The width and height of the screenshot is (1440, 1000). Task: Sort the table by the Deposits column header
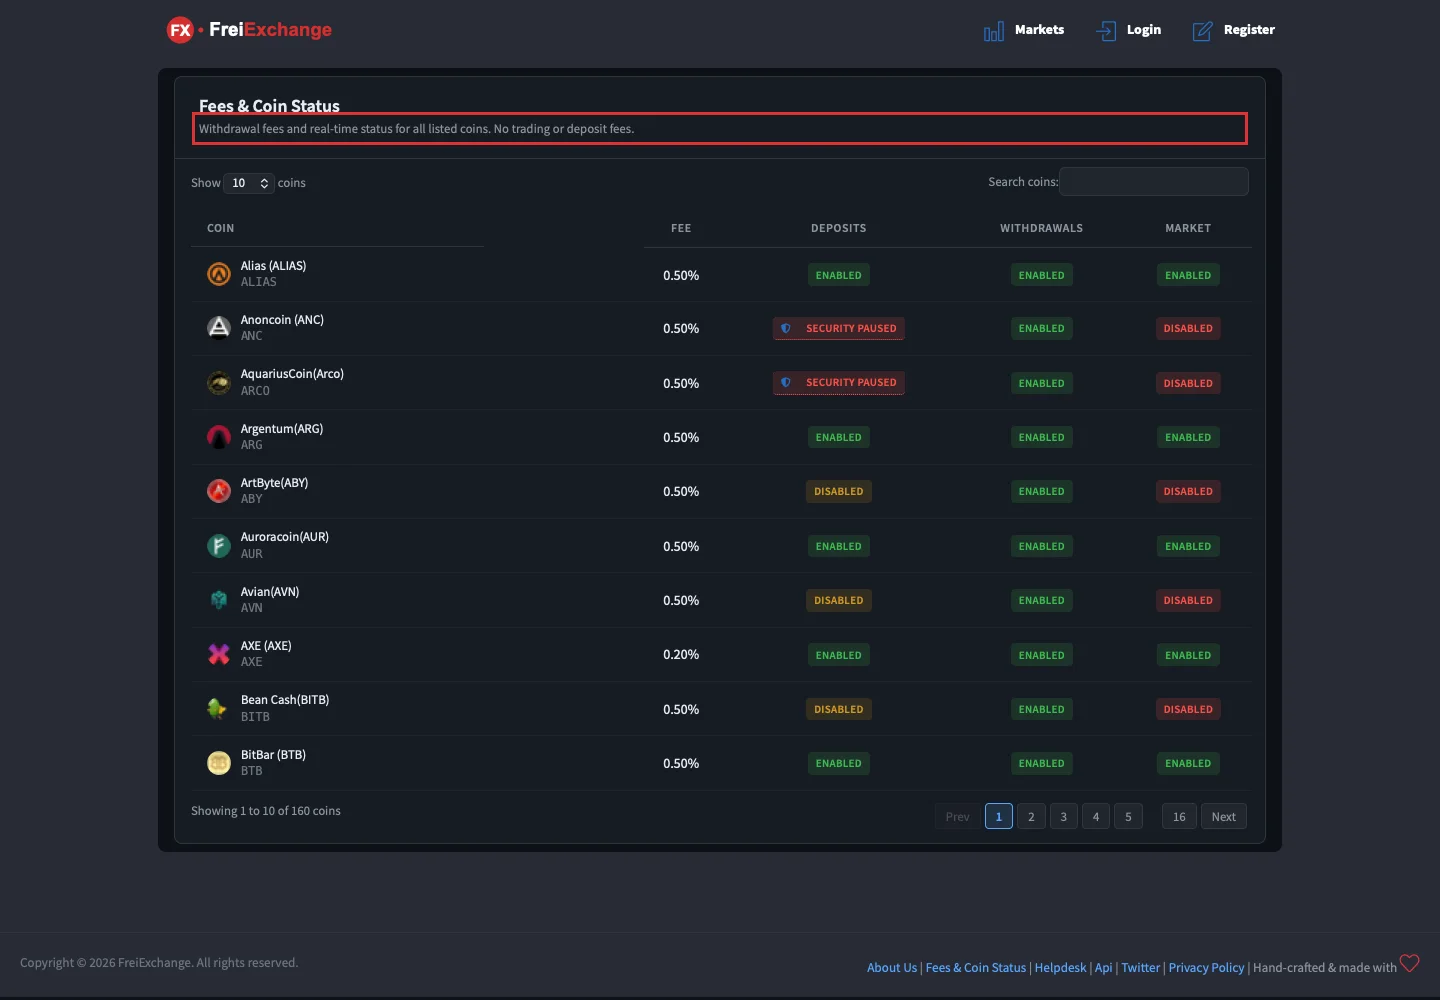[839, 228]
